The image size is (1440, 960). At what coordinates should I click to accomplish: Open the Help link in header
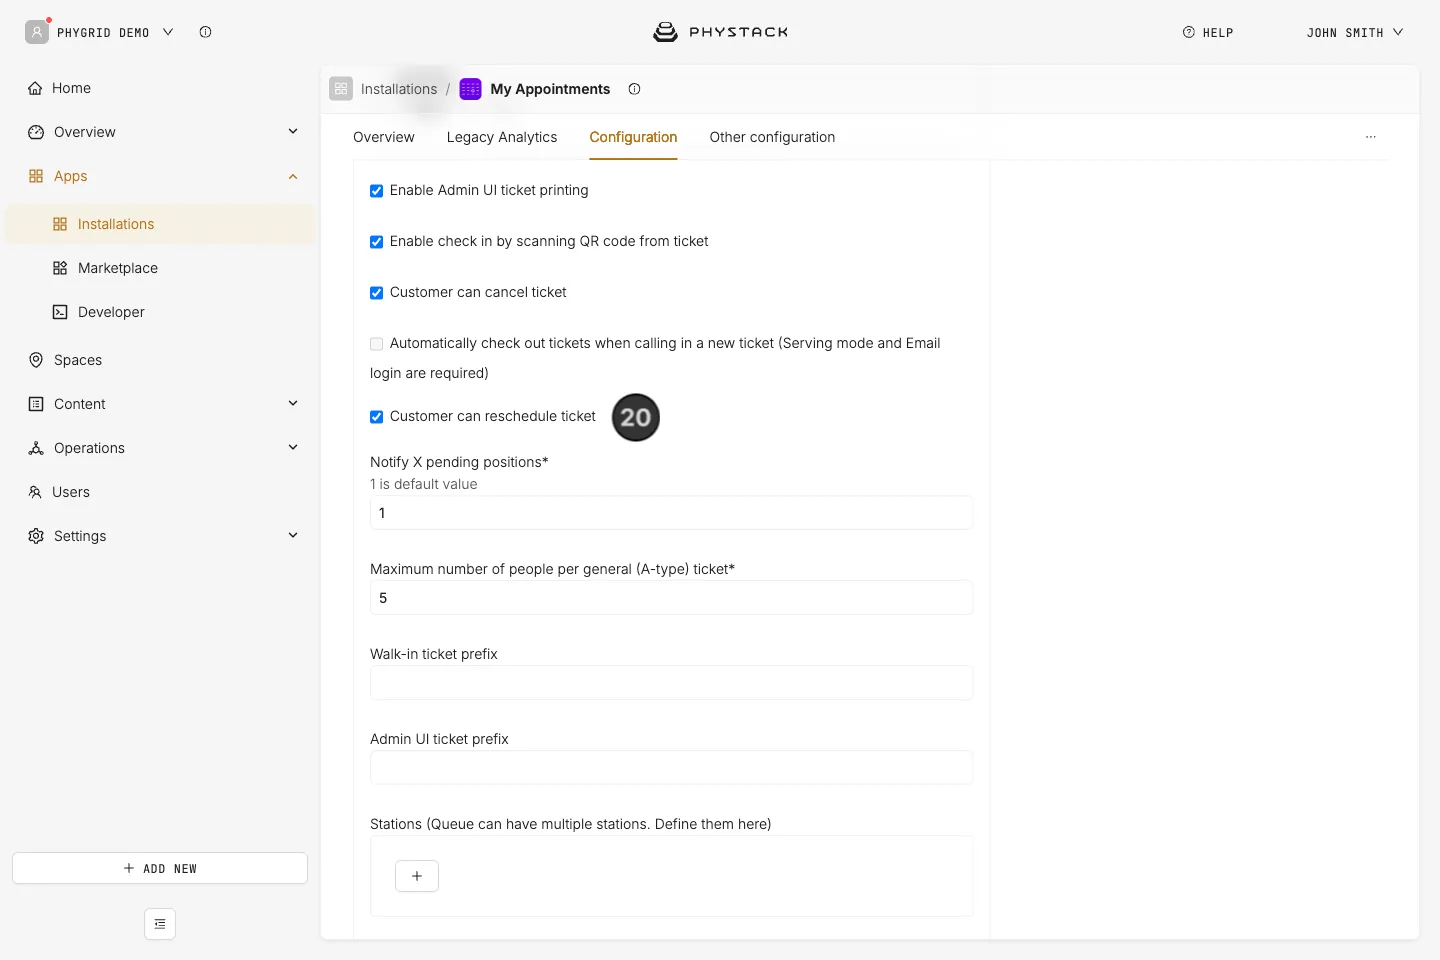[x=1208, y=32]
